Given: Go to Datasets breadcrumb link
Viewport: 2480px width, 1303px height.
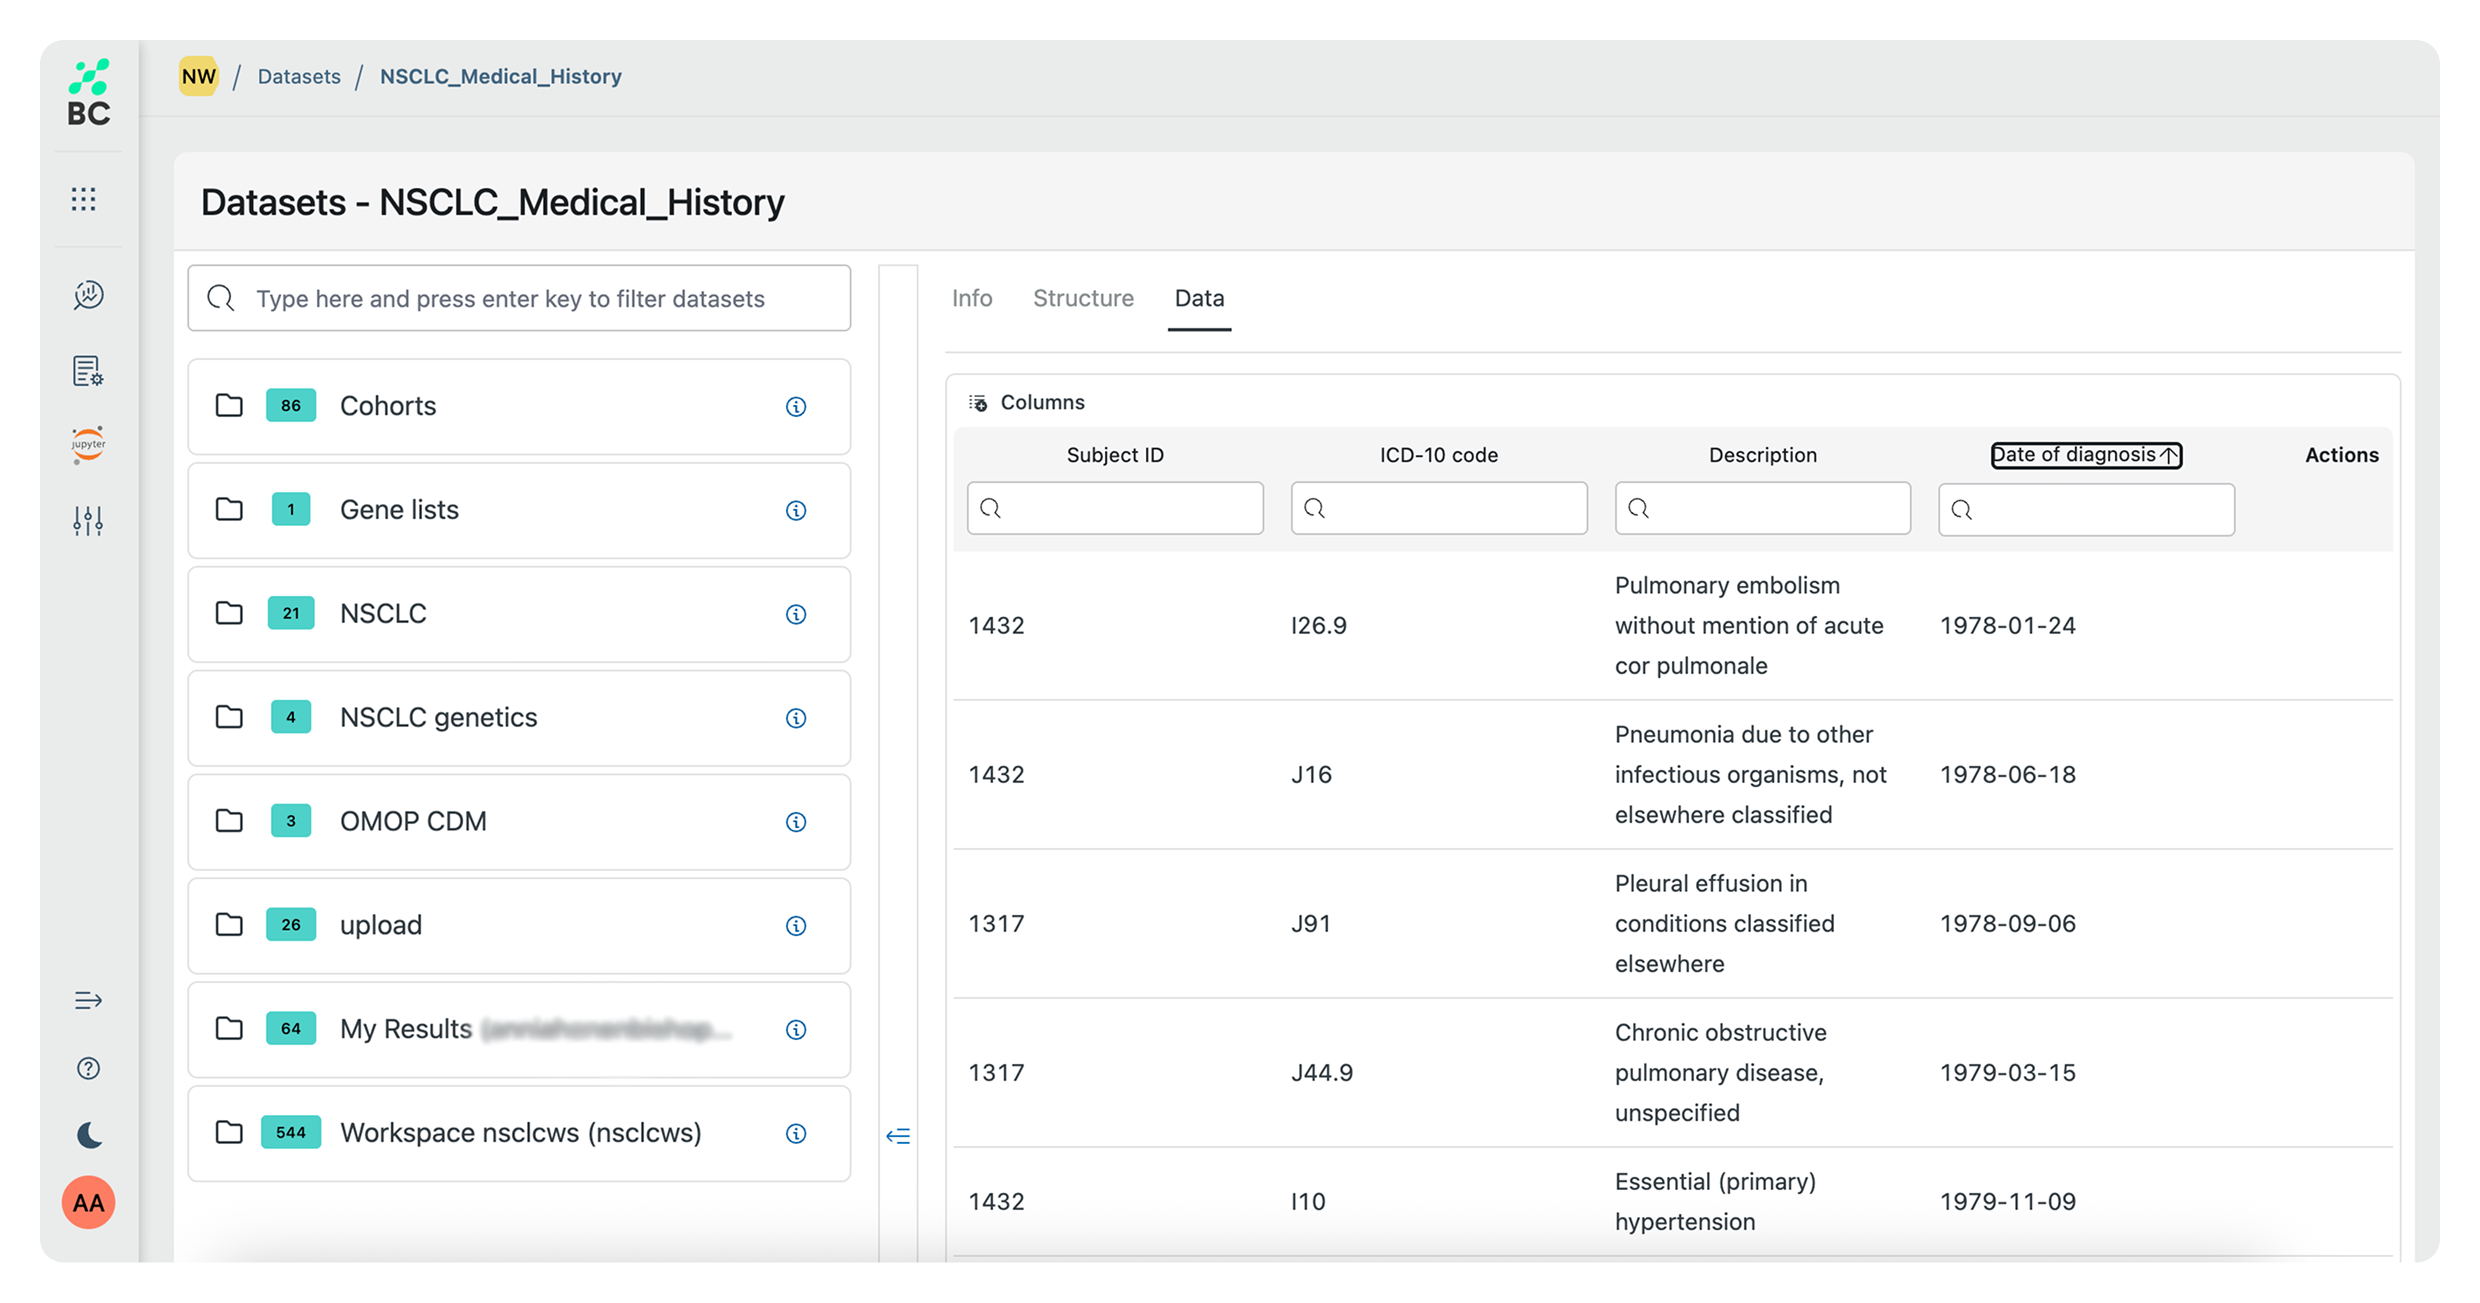Looking at the screenshot, I should point(299,77).
